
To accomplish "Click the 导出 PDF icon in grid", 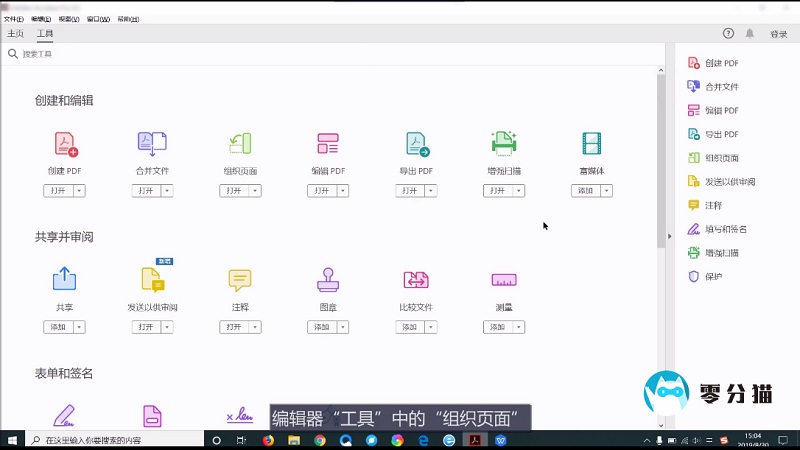I will click(x=416, y=145).
